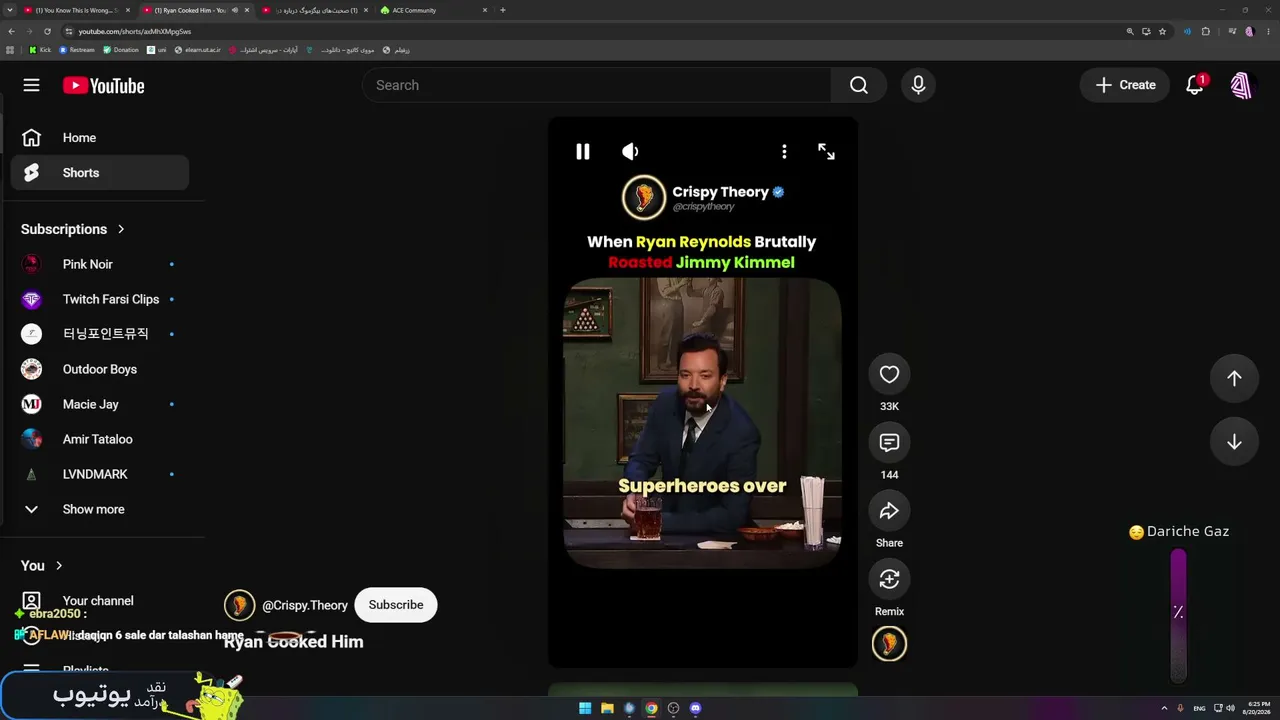
Task: Open the Create menu
Action: tap(1125, 85)
